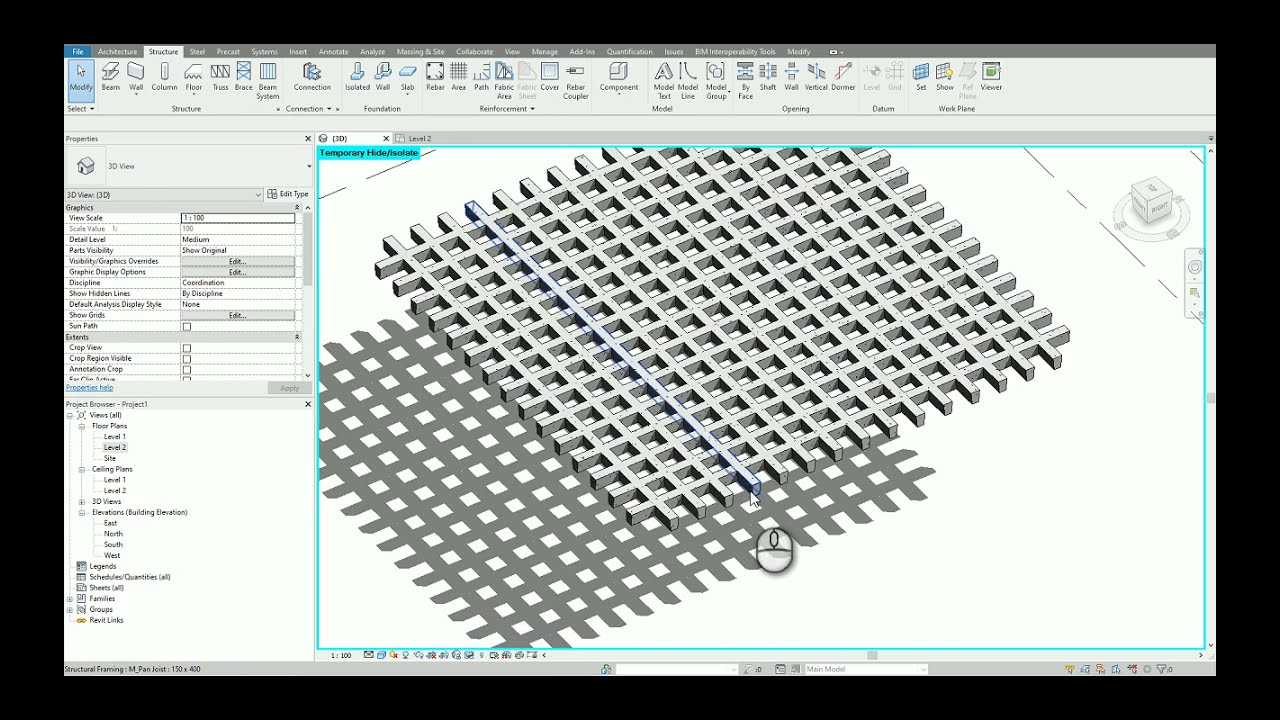Open the 3D View type selector dropdown
The width and height of the screenshot is (1280, 720).
[309, 166]
